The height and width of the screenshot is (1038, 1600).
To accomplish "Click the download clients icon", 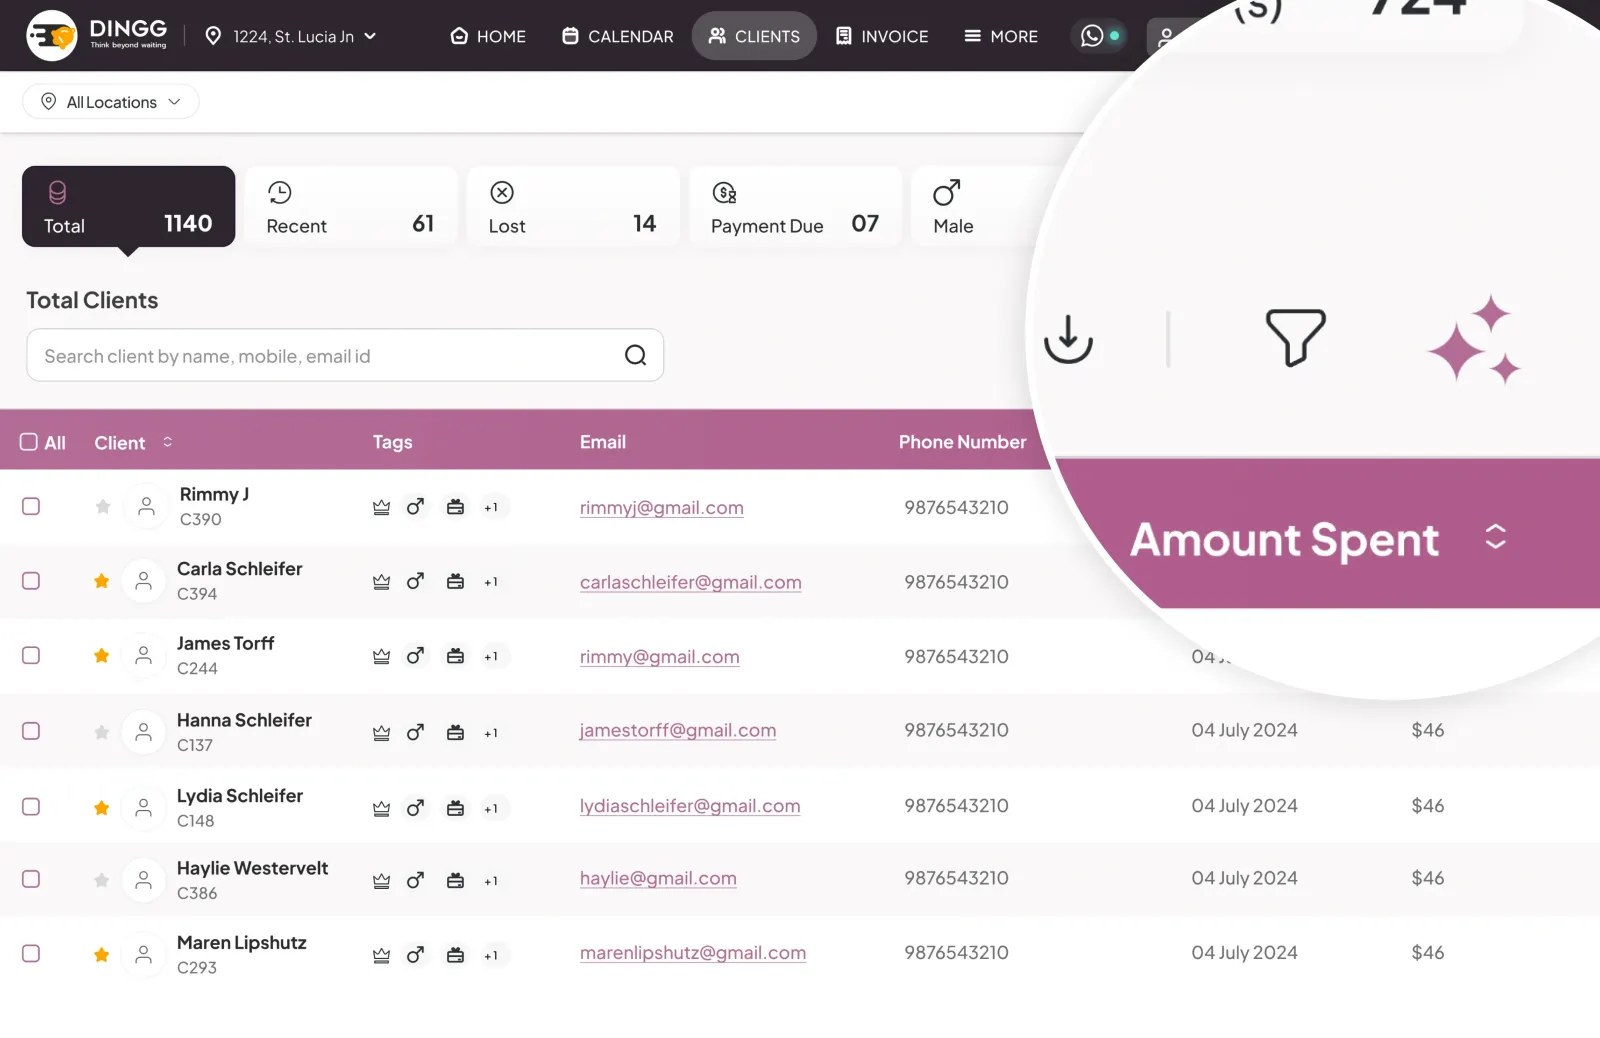I will [x=1068, y=339].
